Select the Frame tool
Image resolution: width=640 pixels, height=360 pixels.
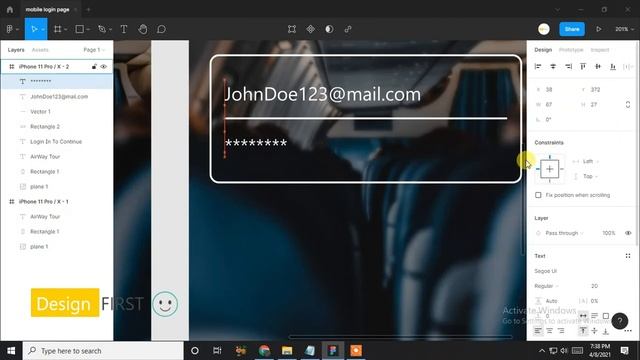pos(58,29)
